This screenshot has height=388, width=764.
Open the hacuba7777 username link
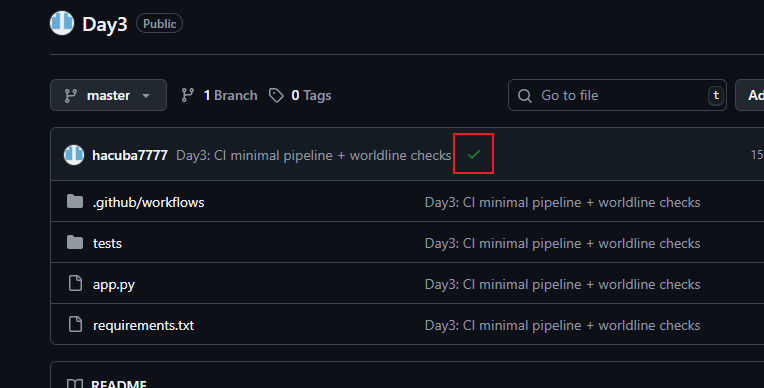[130, 155]
